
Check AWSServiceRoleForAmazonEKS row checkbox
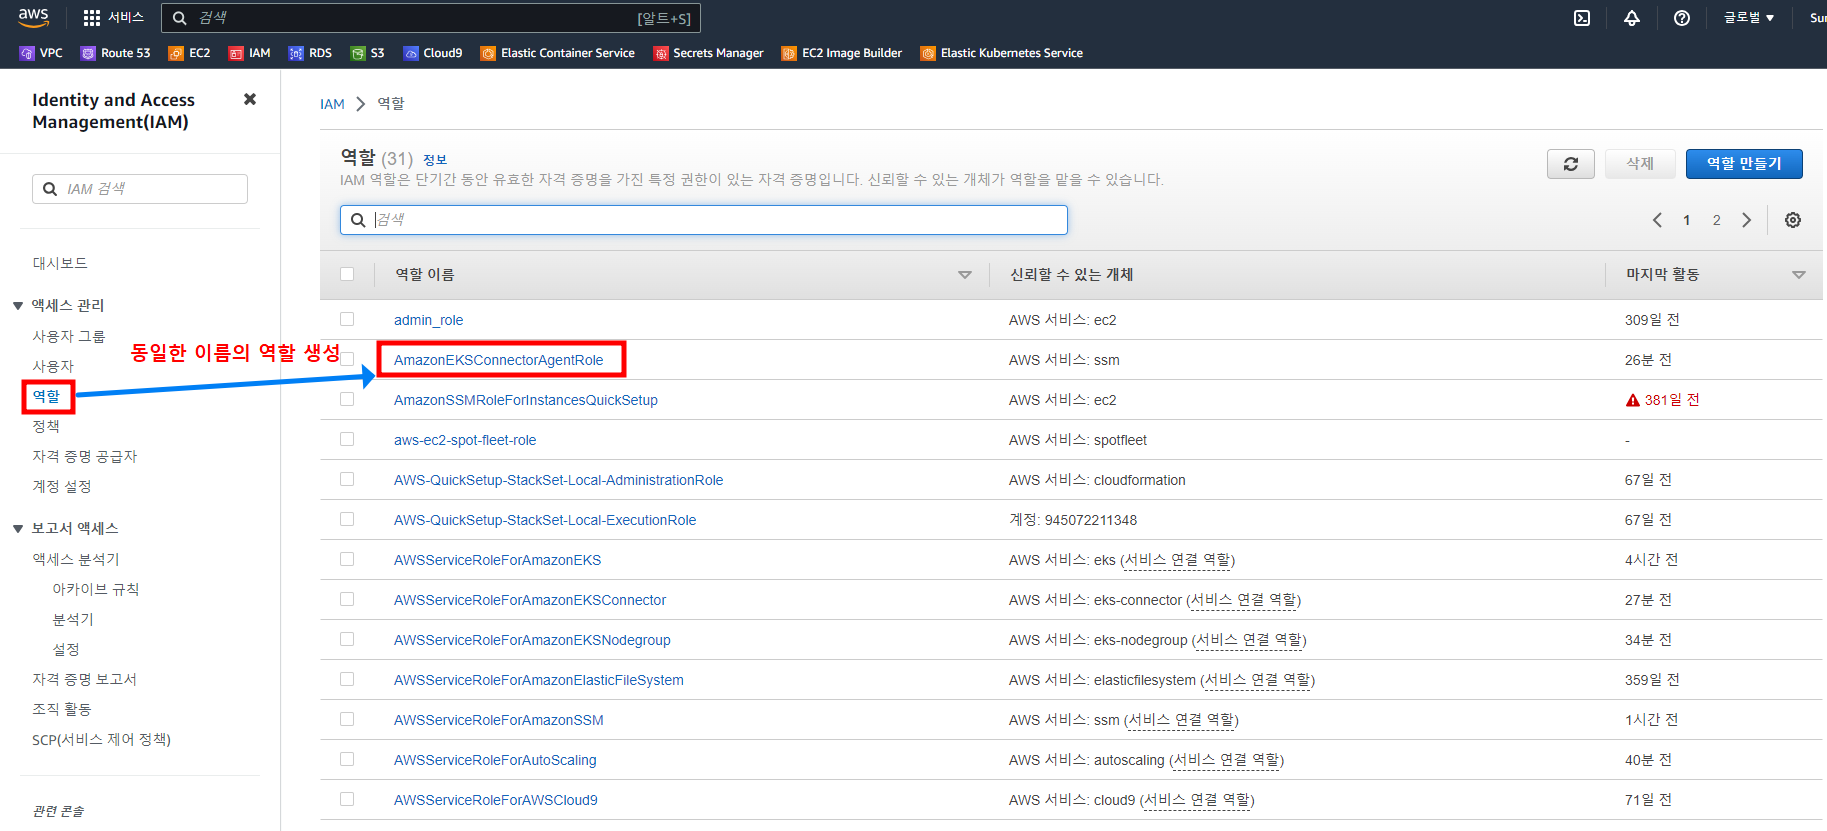coord(347,559)
